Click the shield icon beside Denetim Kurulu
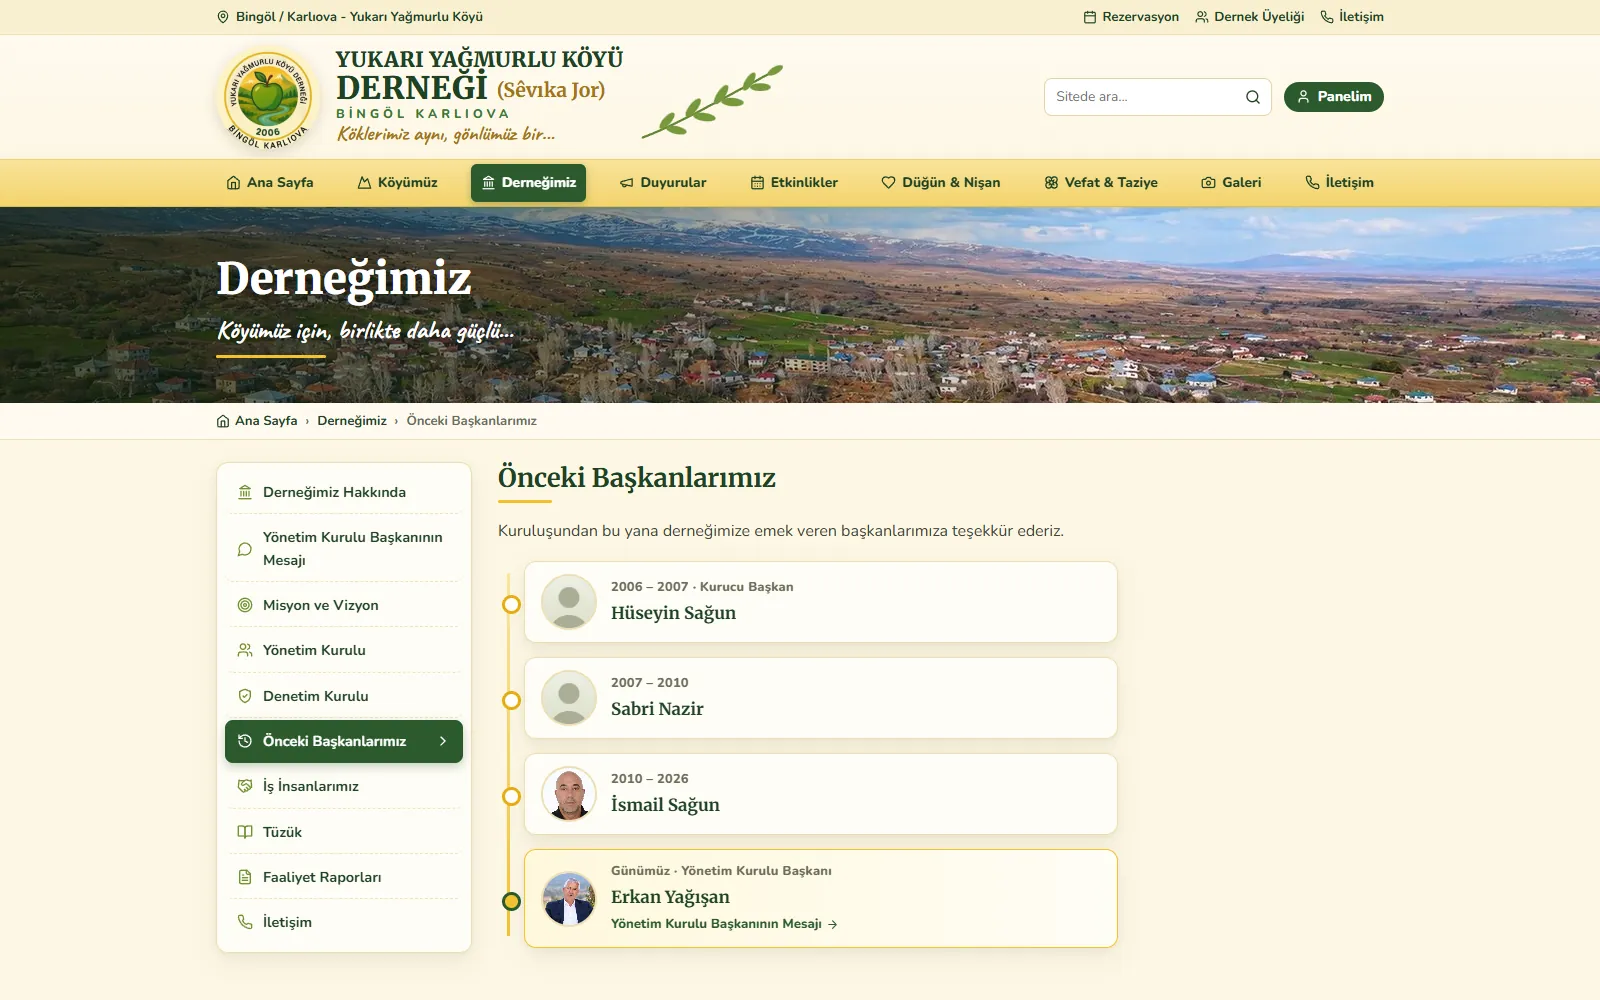1600x1000 pixels. 245,696
